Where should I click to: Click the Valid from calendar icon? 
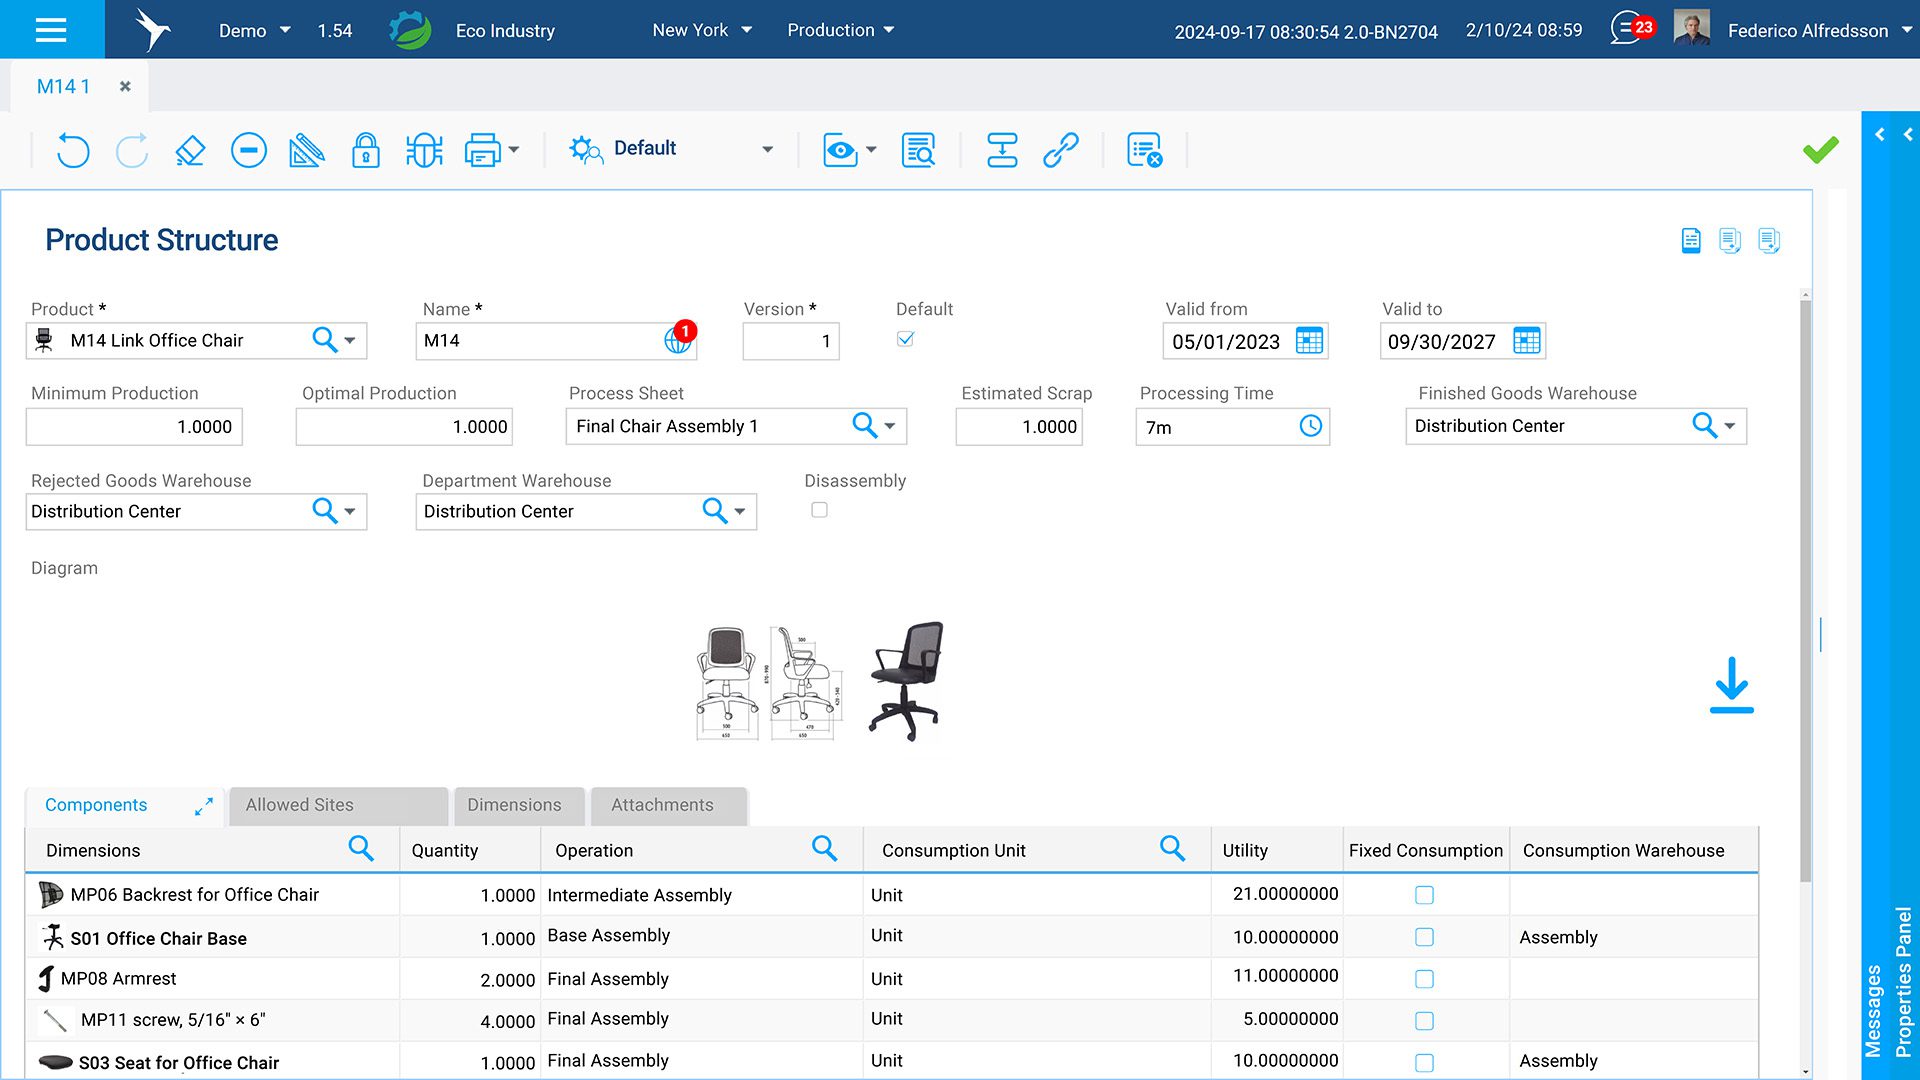pyautogui.click(x=1309, y=341)
